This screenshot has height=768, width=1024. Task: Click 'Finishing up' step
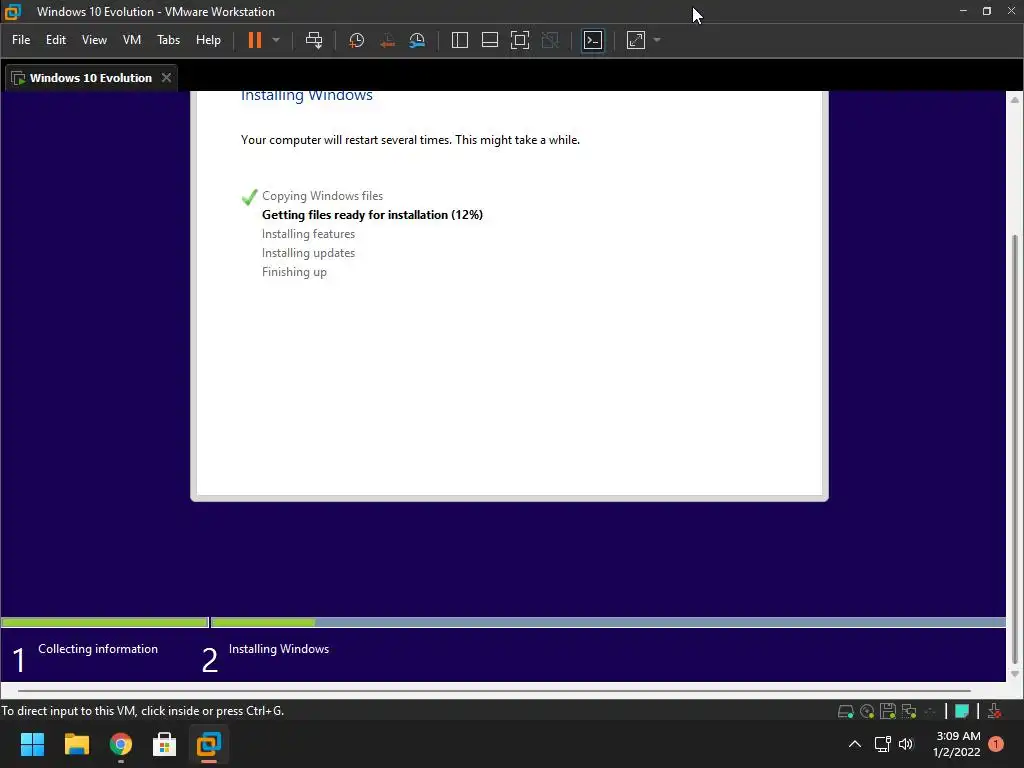point(294,272)
